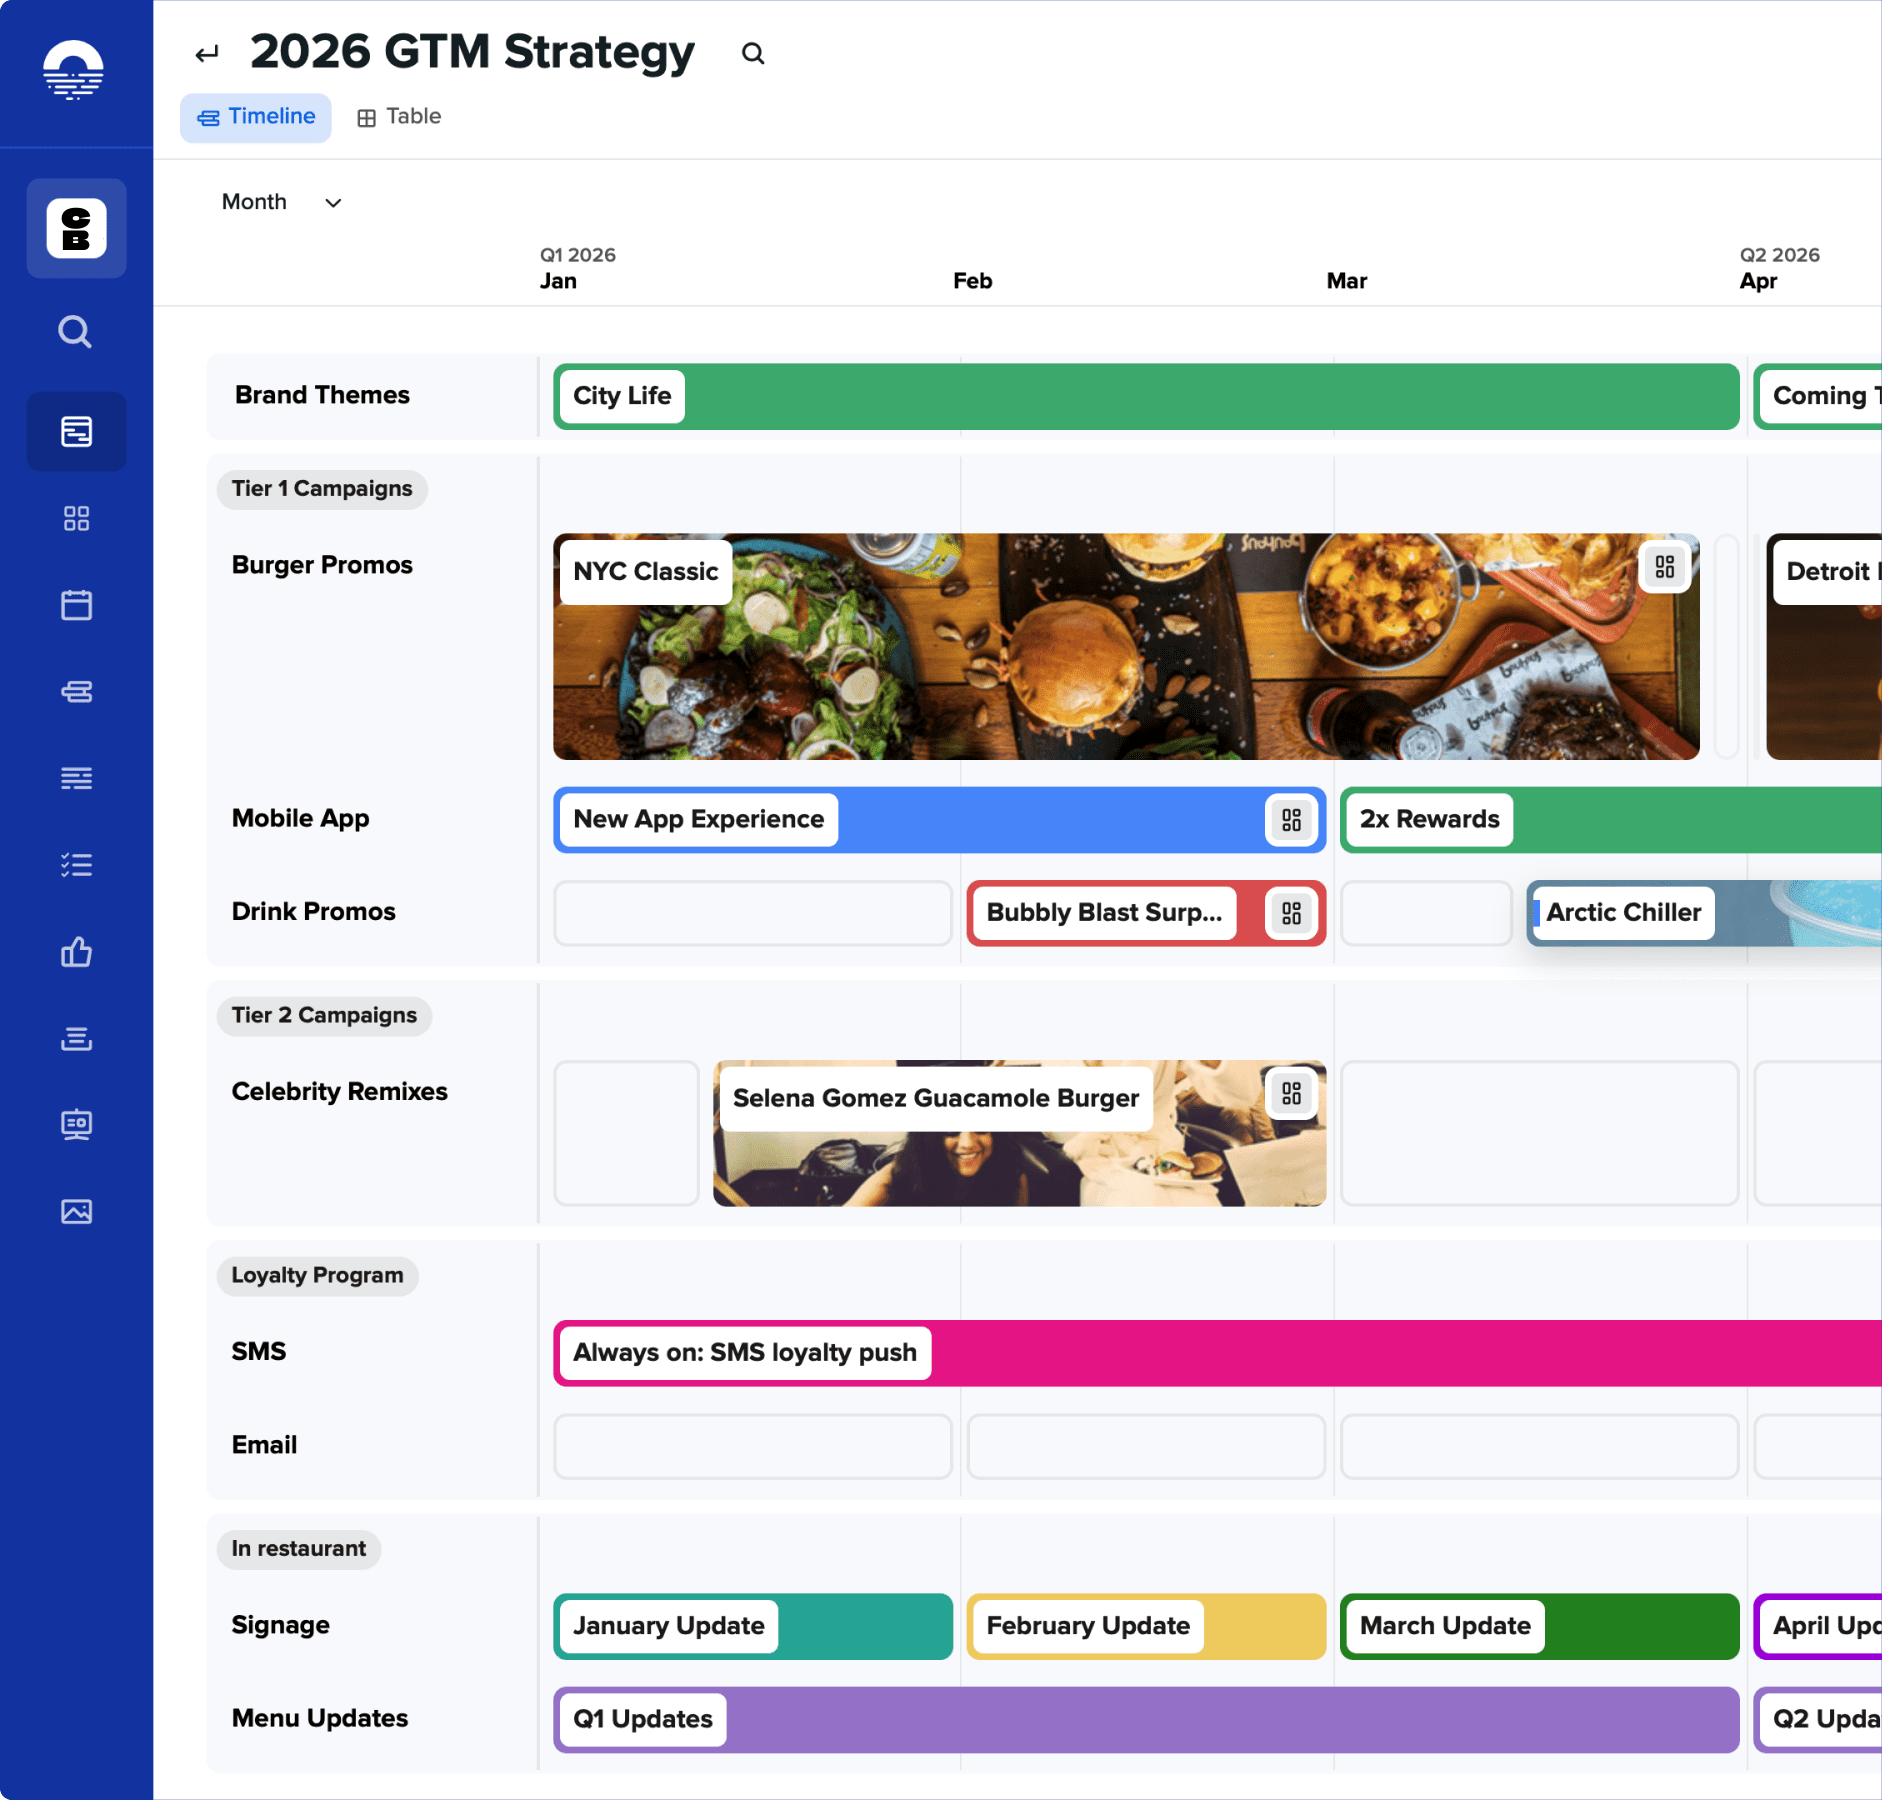
Task: Select the Timeline view tab
Action: [x=256, y=117]
